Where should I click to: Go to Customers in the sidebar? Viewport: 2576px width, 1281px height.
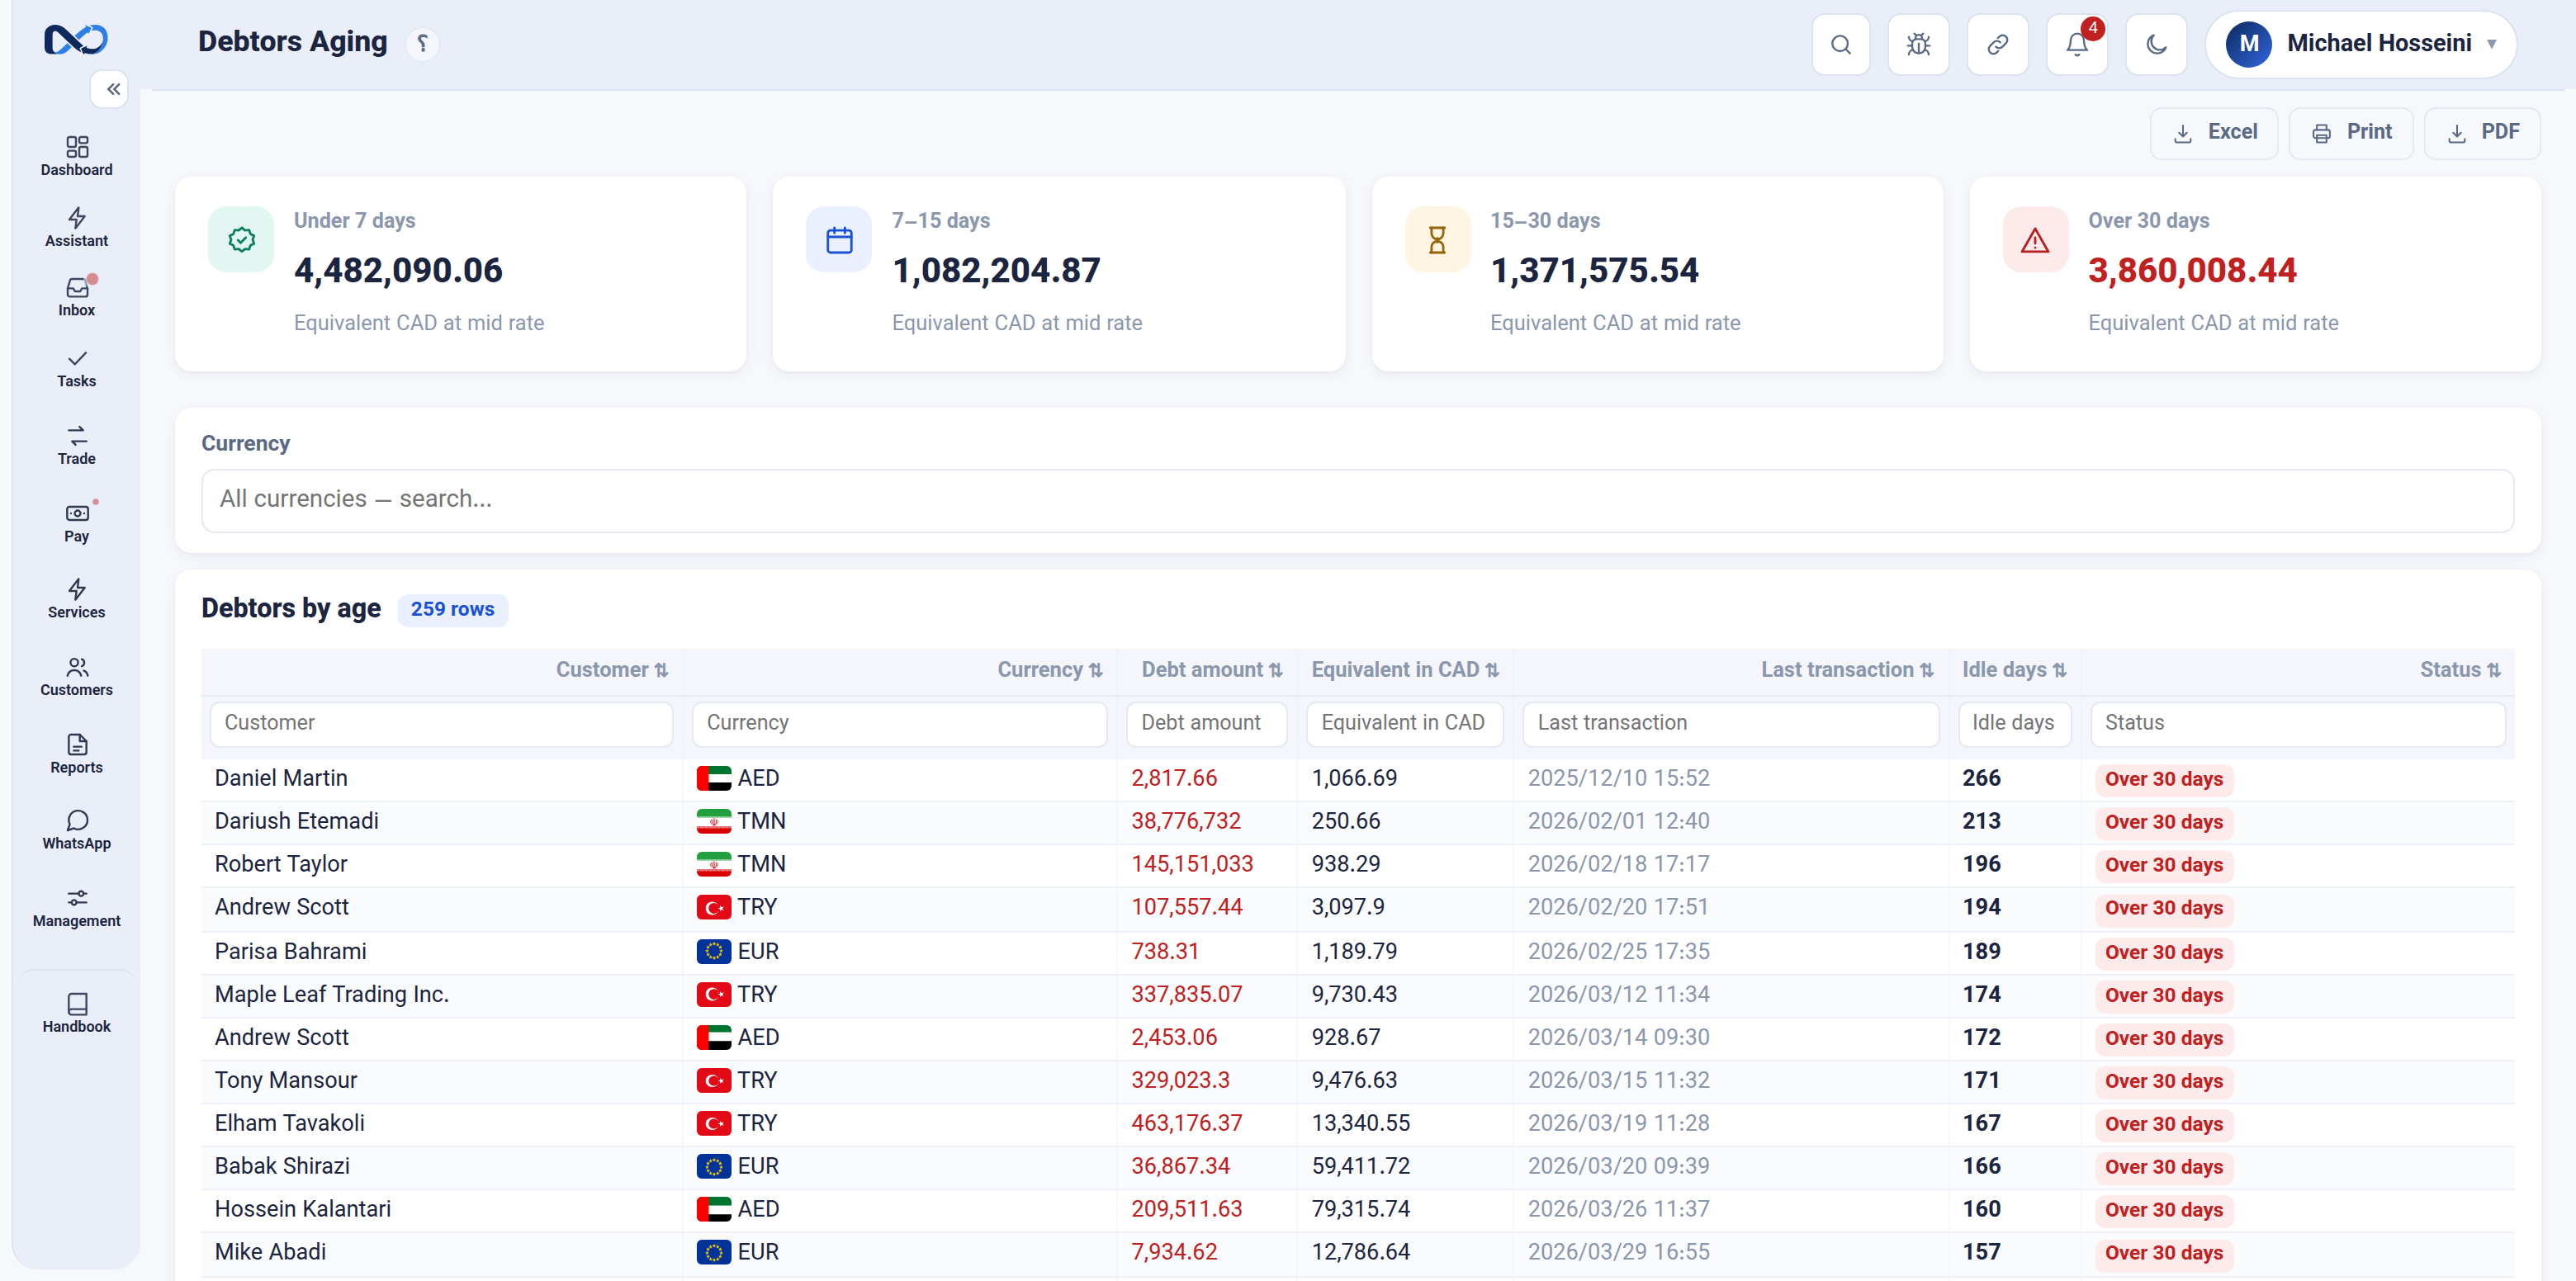coord(76,677)
